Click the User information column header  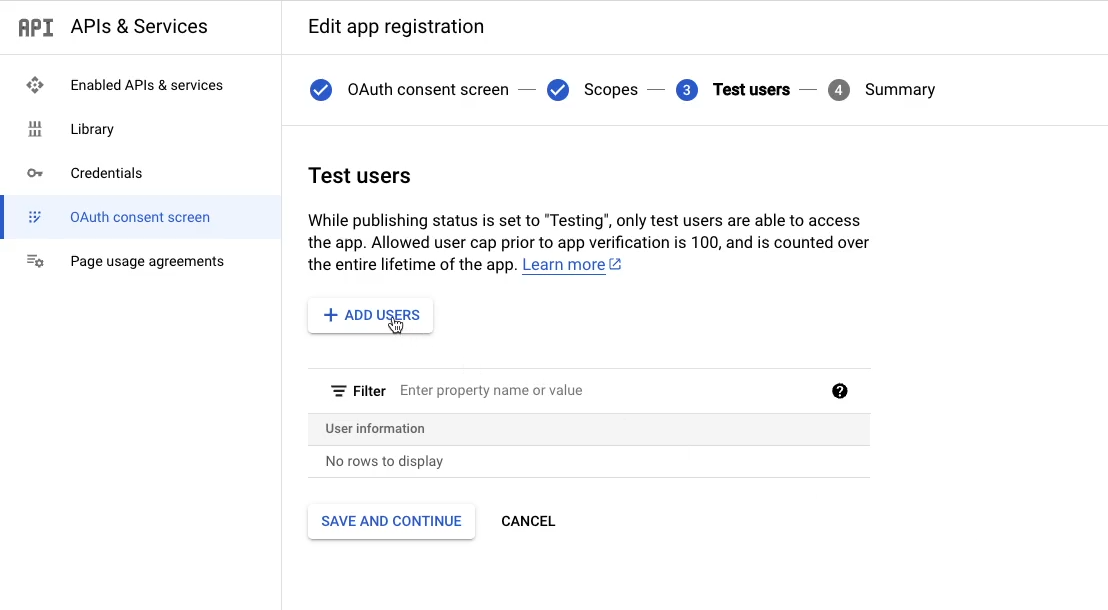pos(375,428)
